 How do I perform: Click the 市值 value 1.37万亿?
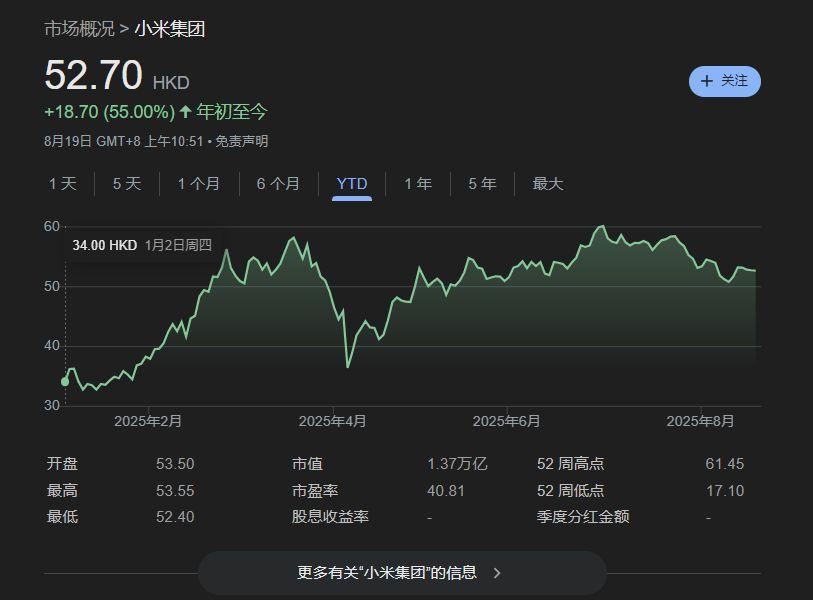pyautogui.click(x=457, y=464)
